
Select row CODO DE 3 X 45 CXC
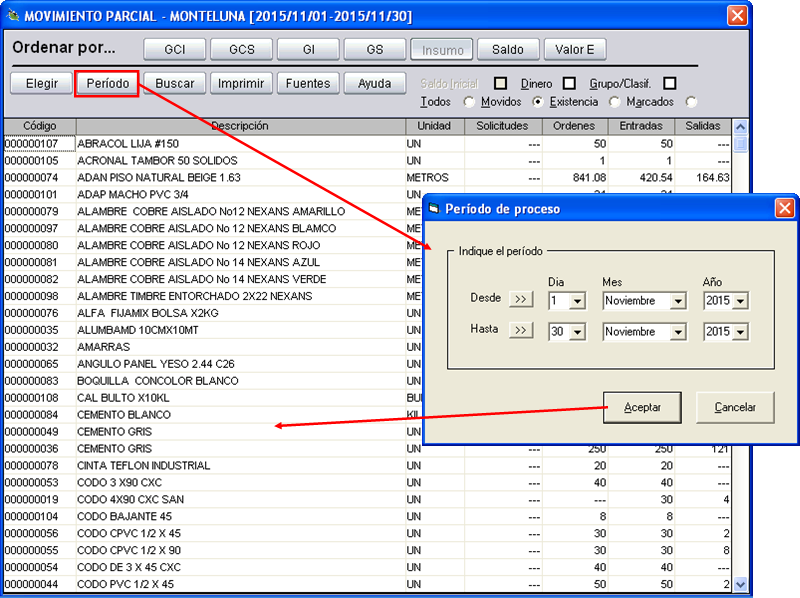pyautogui.click(x=367, y=567)
